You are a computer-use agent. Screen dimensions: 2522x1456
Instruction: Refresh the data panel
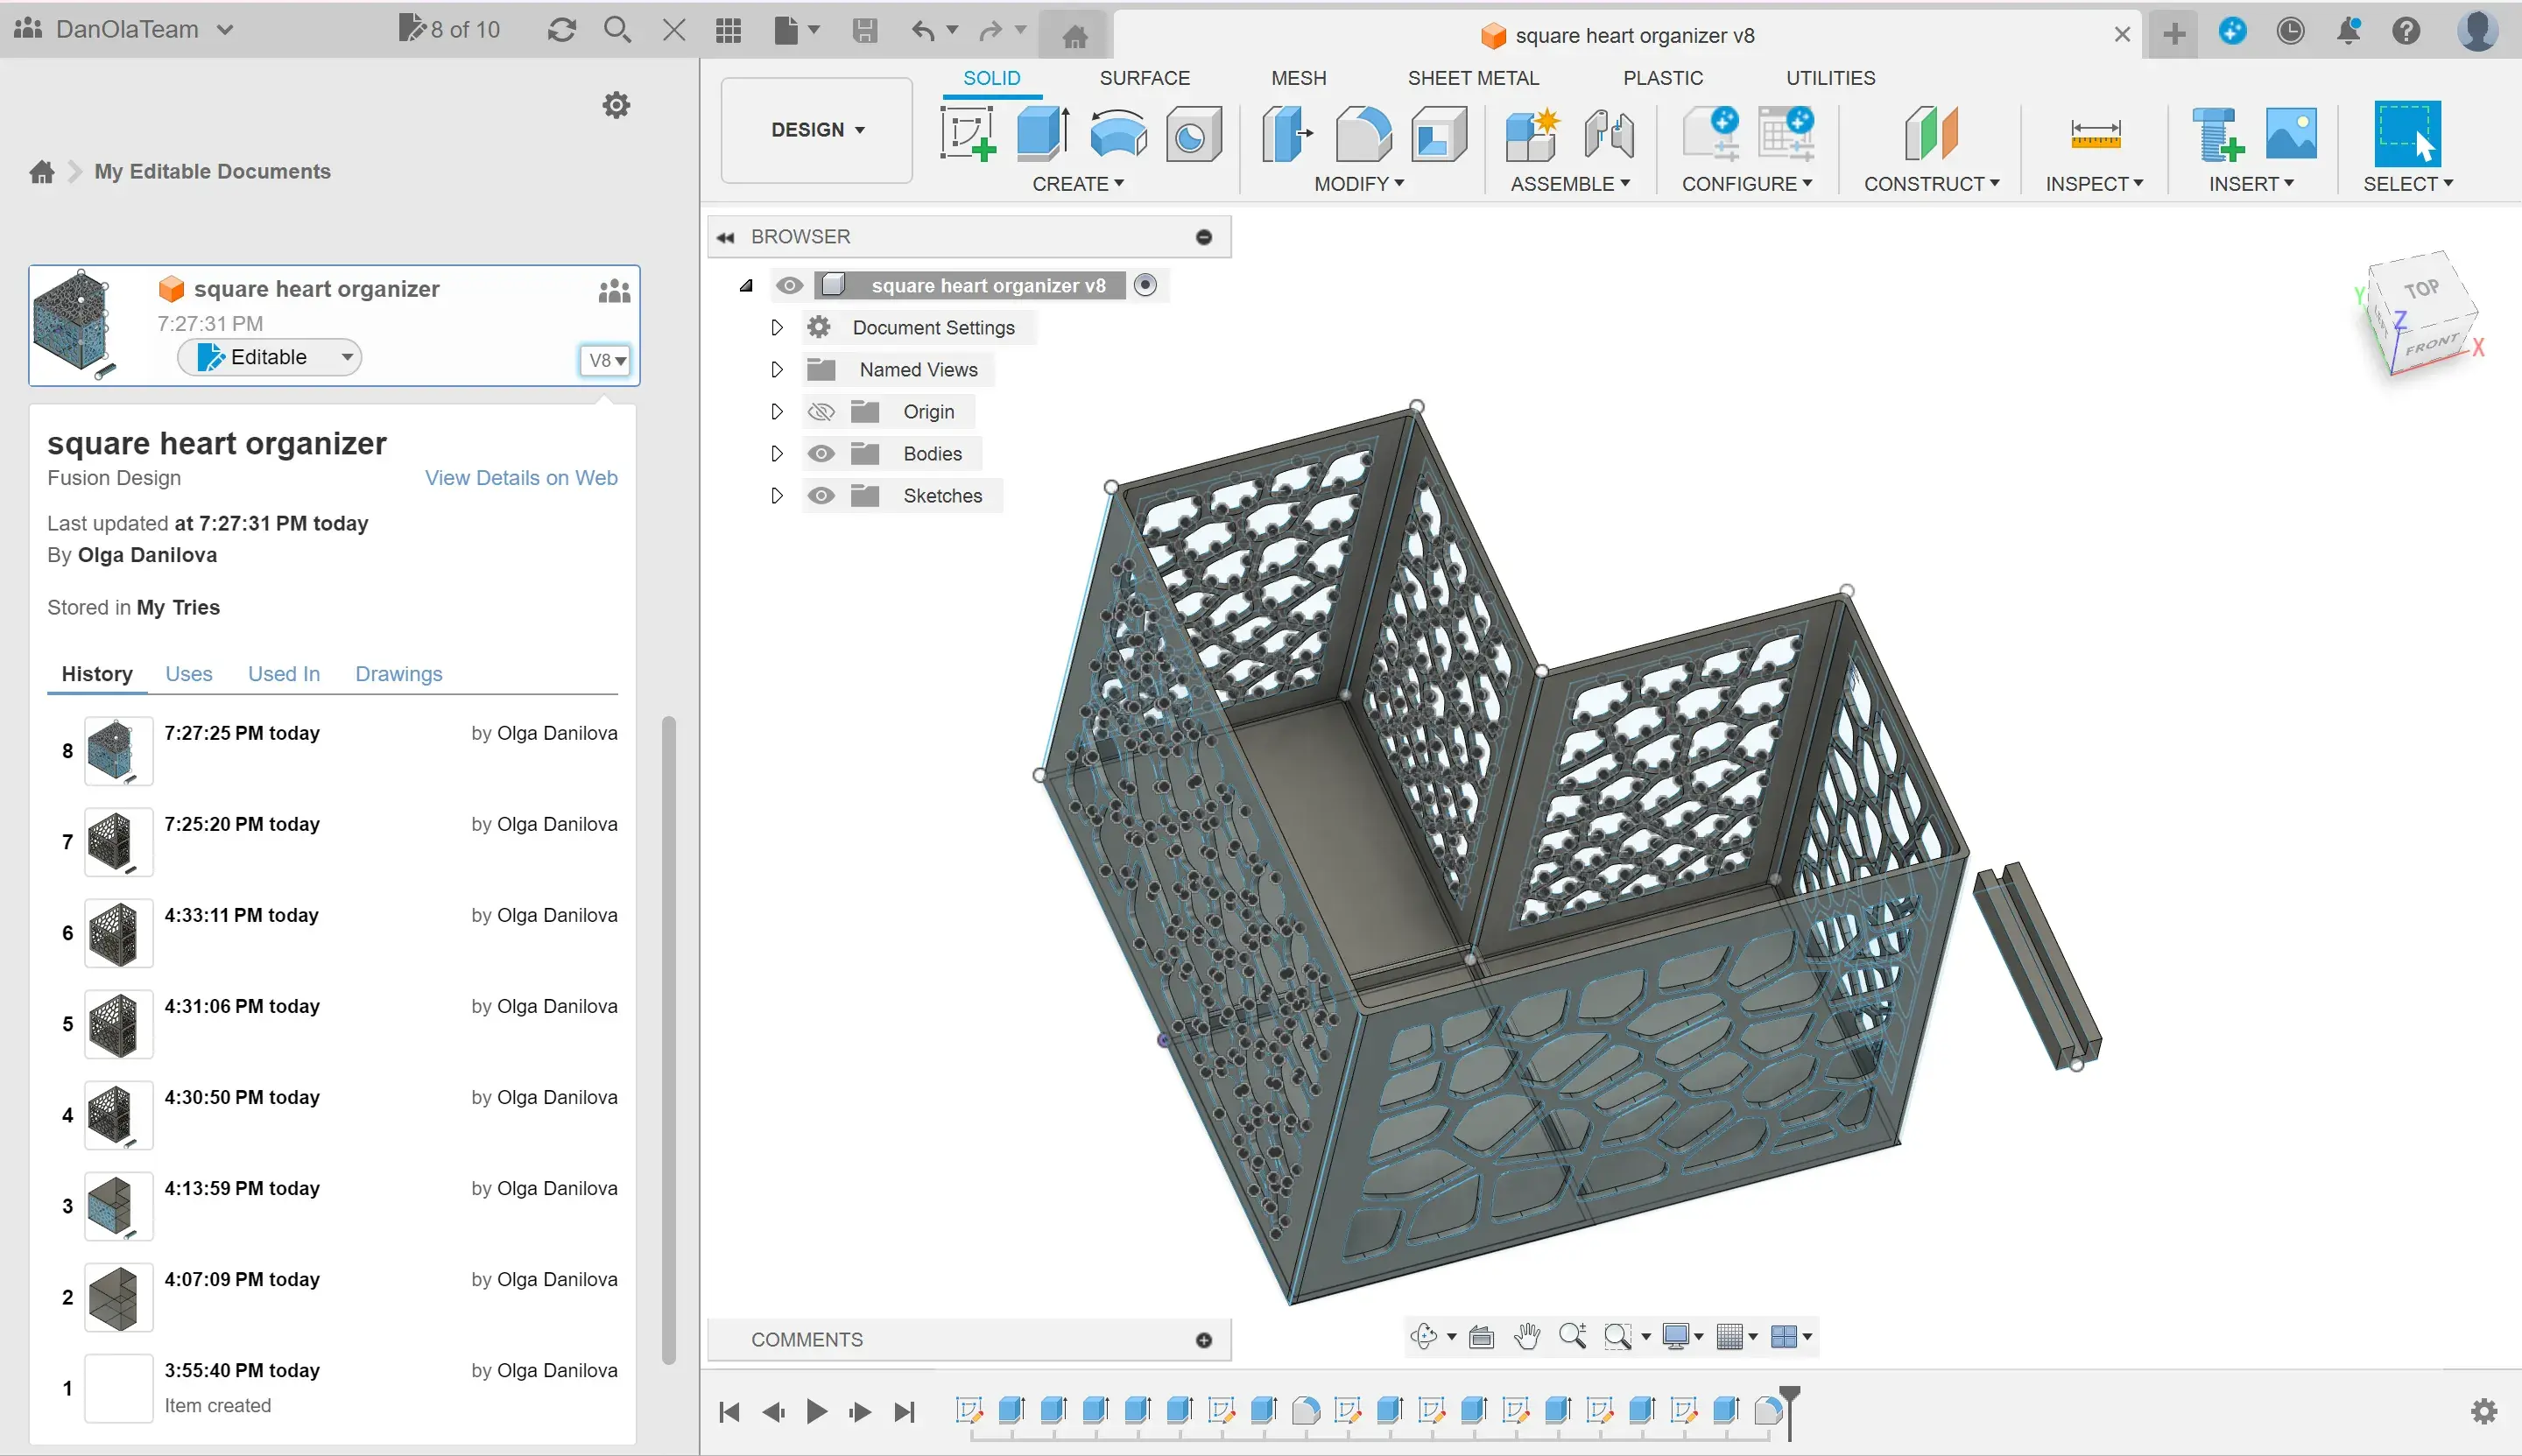[562, 30]
